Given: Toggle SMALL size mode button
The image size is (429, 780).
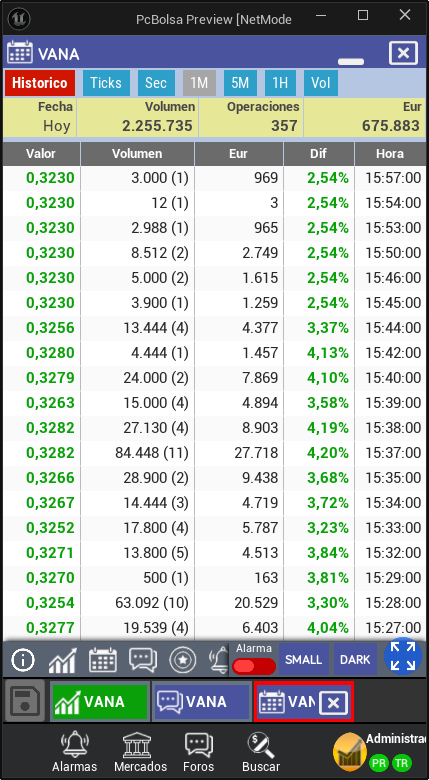Looking at the screenshot, I should tap(304, 660).
